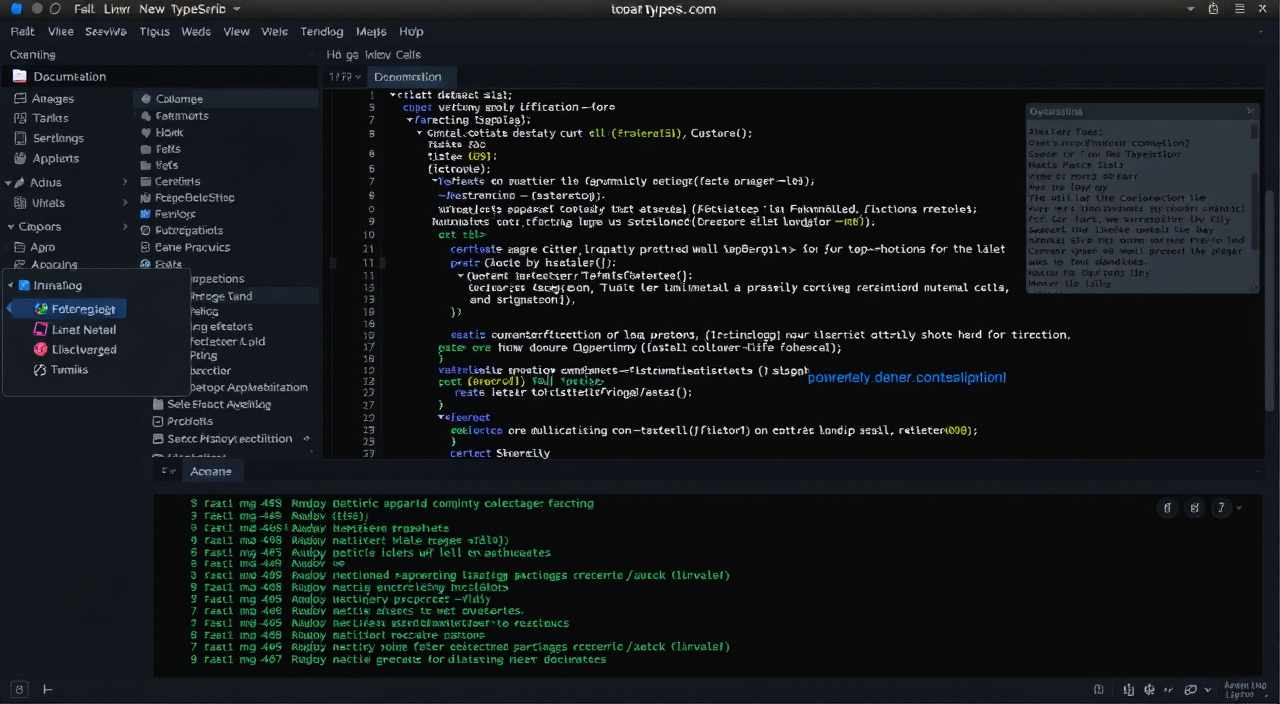1280x704 pixels.
Task: Click the icon beside Uhtels
Action: (20, 203)
